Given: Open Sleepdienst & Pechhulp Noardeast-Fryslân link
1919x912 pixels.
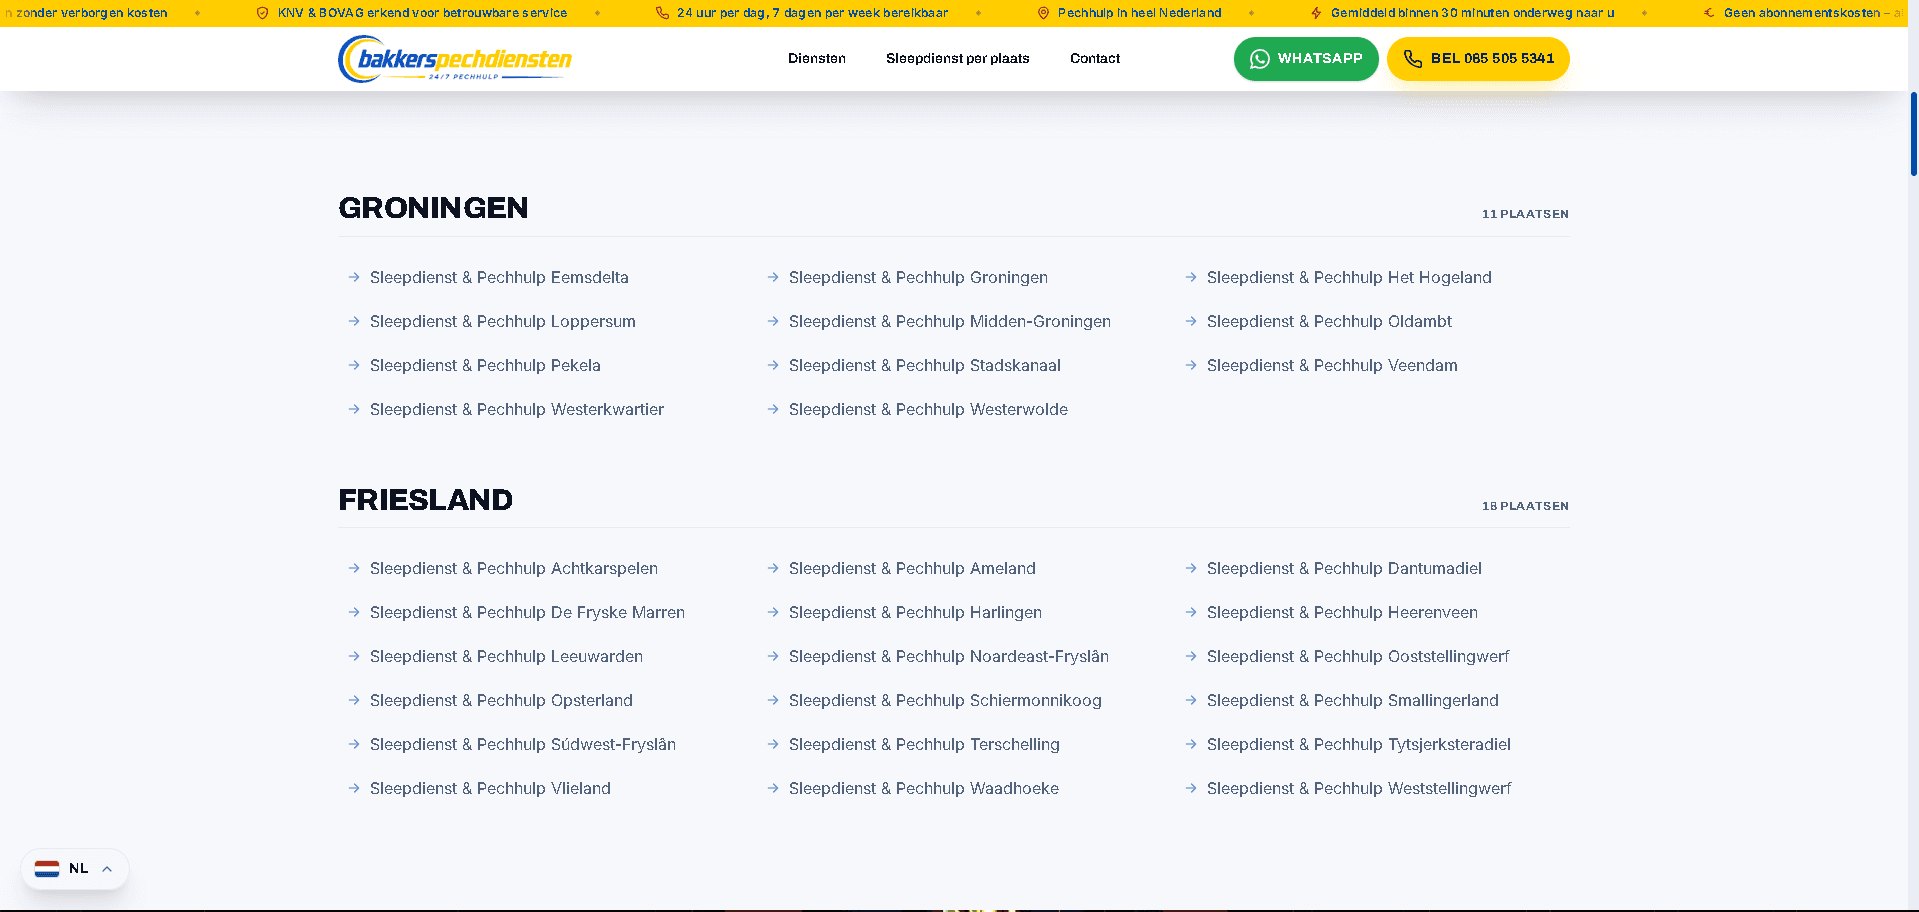Looking at the screenshot, I should [x=949, y=656].
